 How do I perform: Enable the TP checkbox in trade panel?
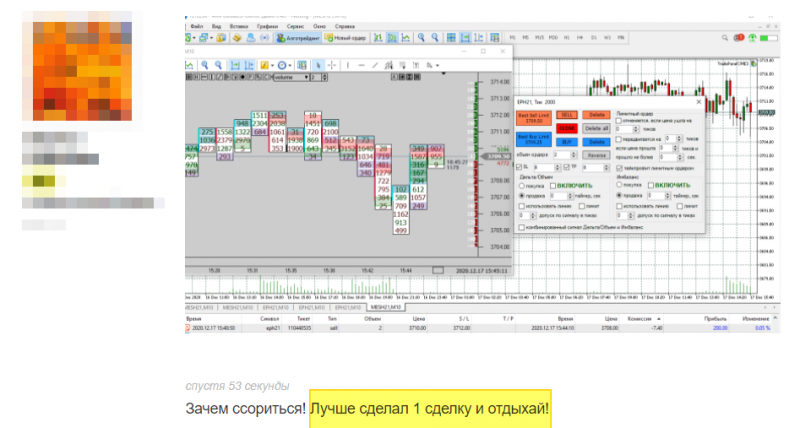(x=566, y=167)
